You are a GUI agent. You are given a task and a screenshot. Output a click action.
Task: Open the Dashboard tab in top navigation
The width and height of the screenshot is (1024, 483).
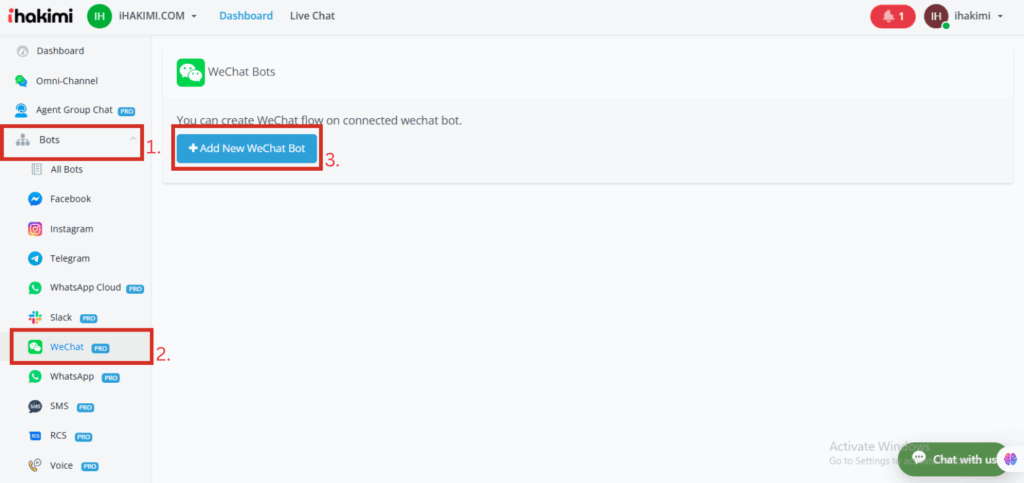pos(246,16)
